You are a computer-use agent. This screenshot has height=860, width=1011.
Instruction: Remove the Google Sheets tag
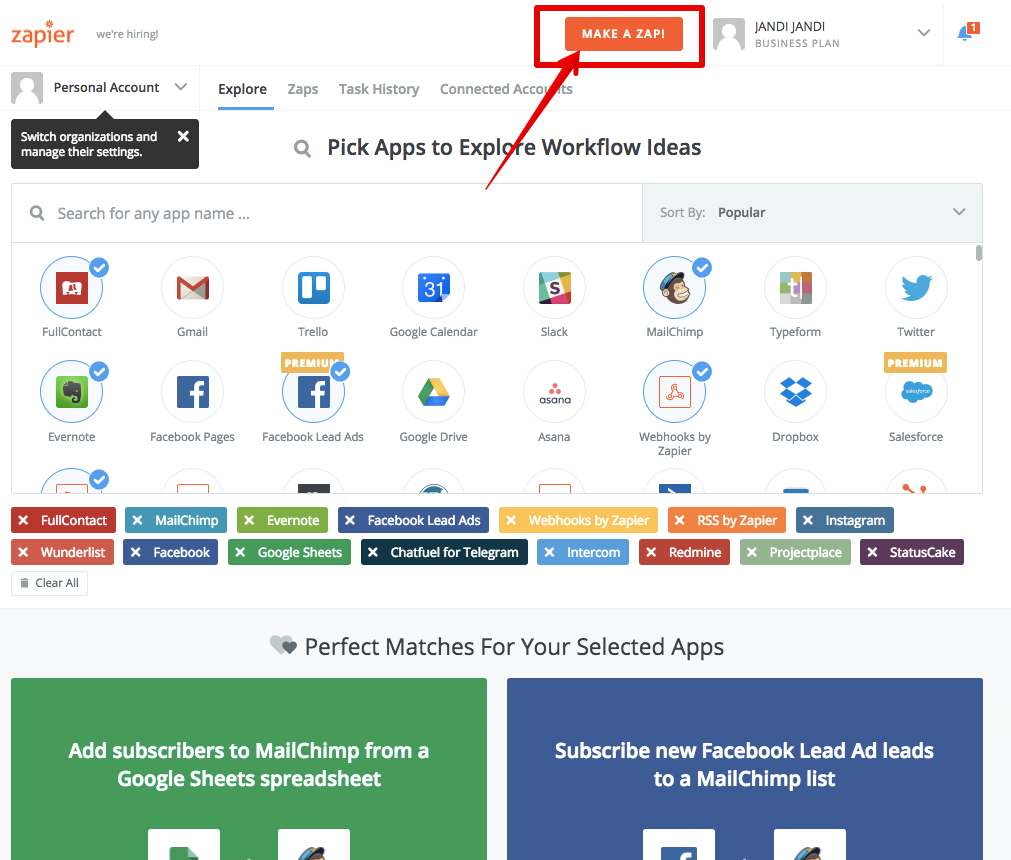click(x=240, y=552)
